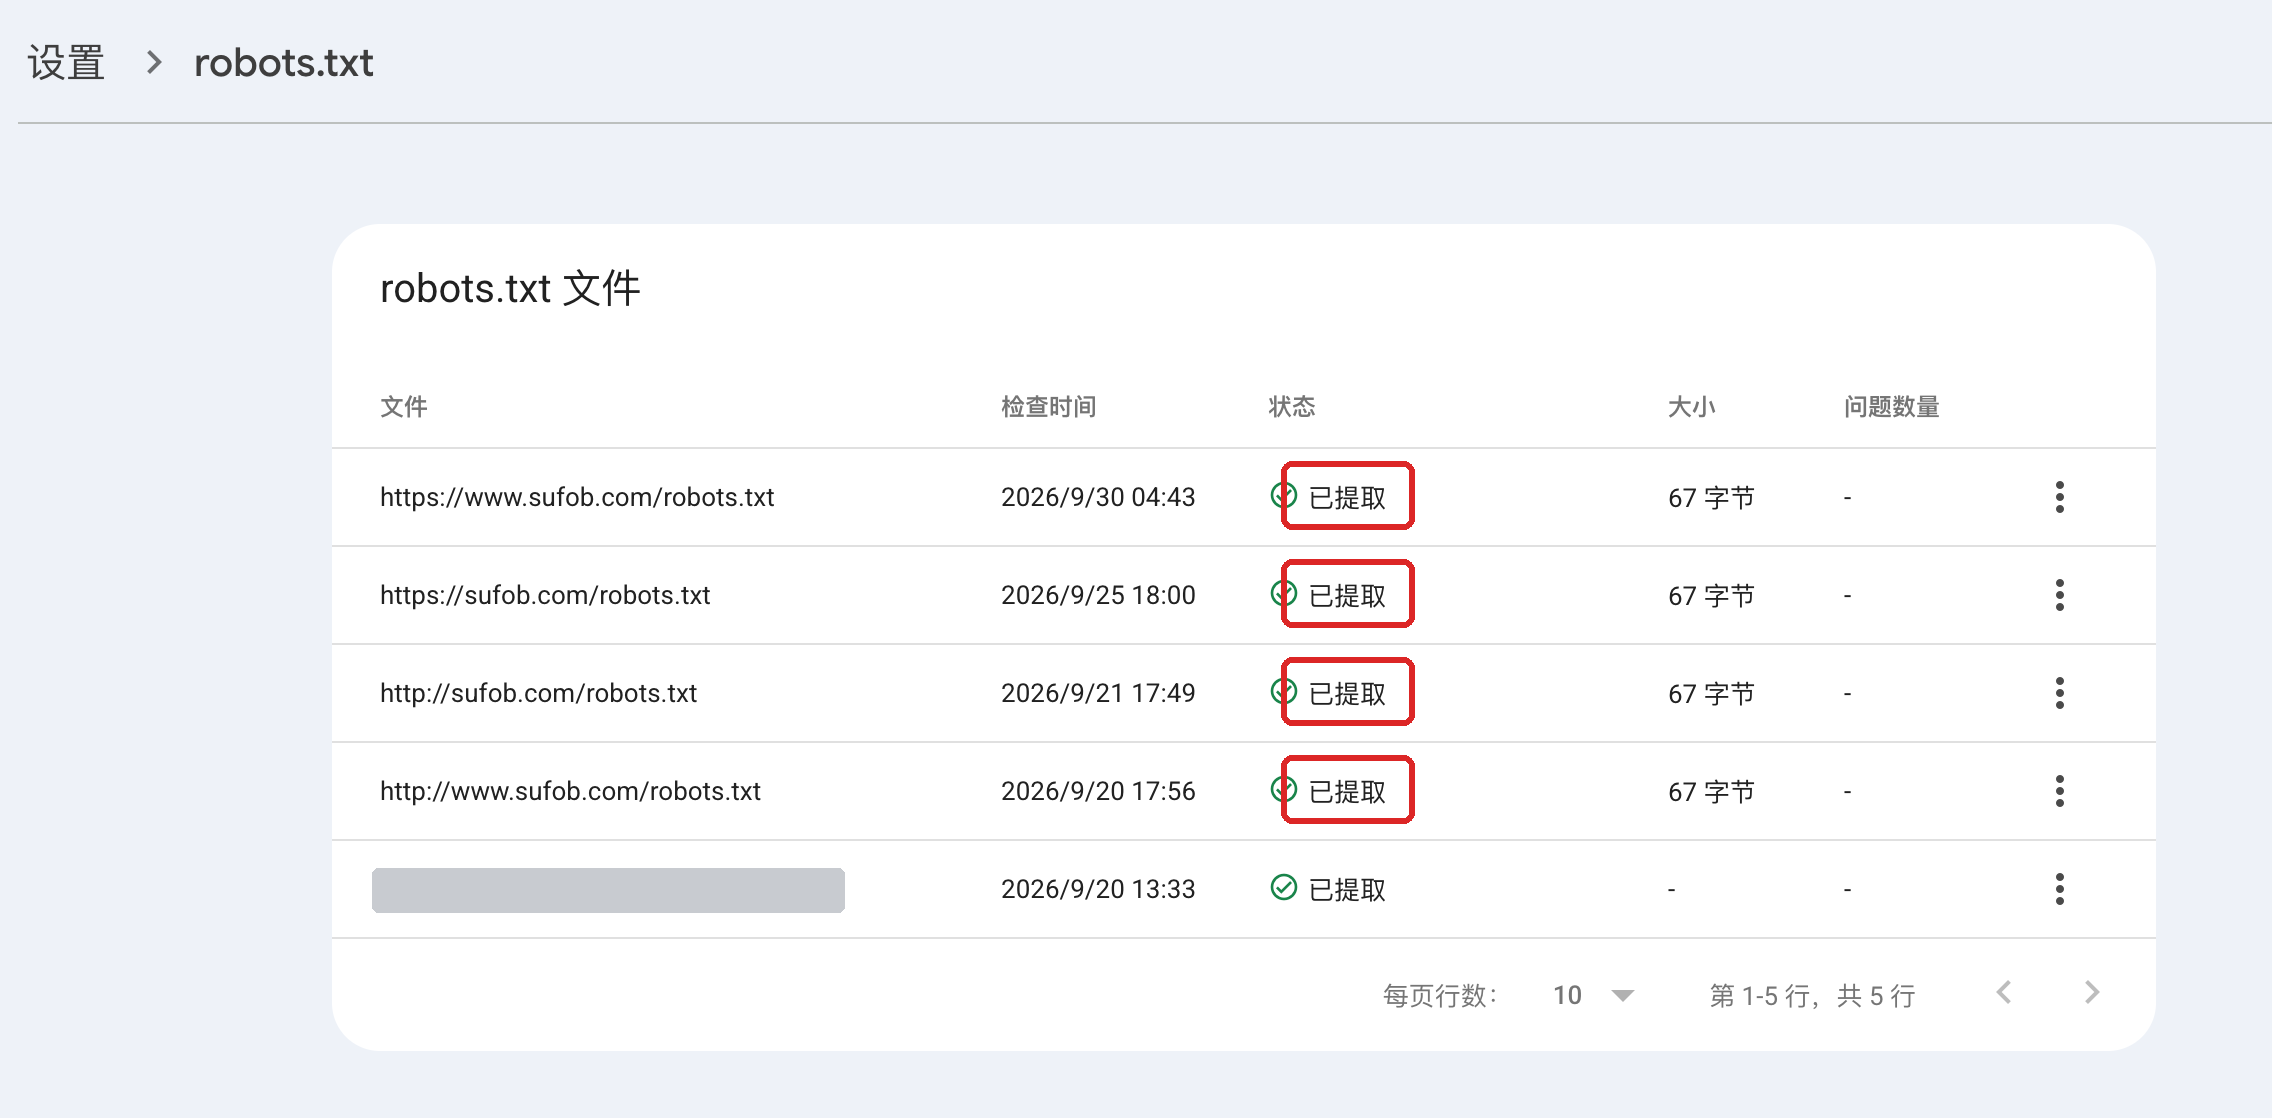Click the 设置 breadcrumb link

tap(66, 63)
